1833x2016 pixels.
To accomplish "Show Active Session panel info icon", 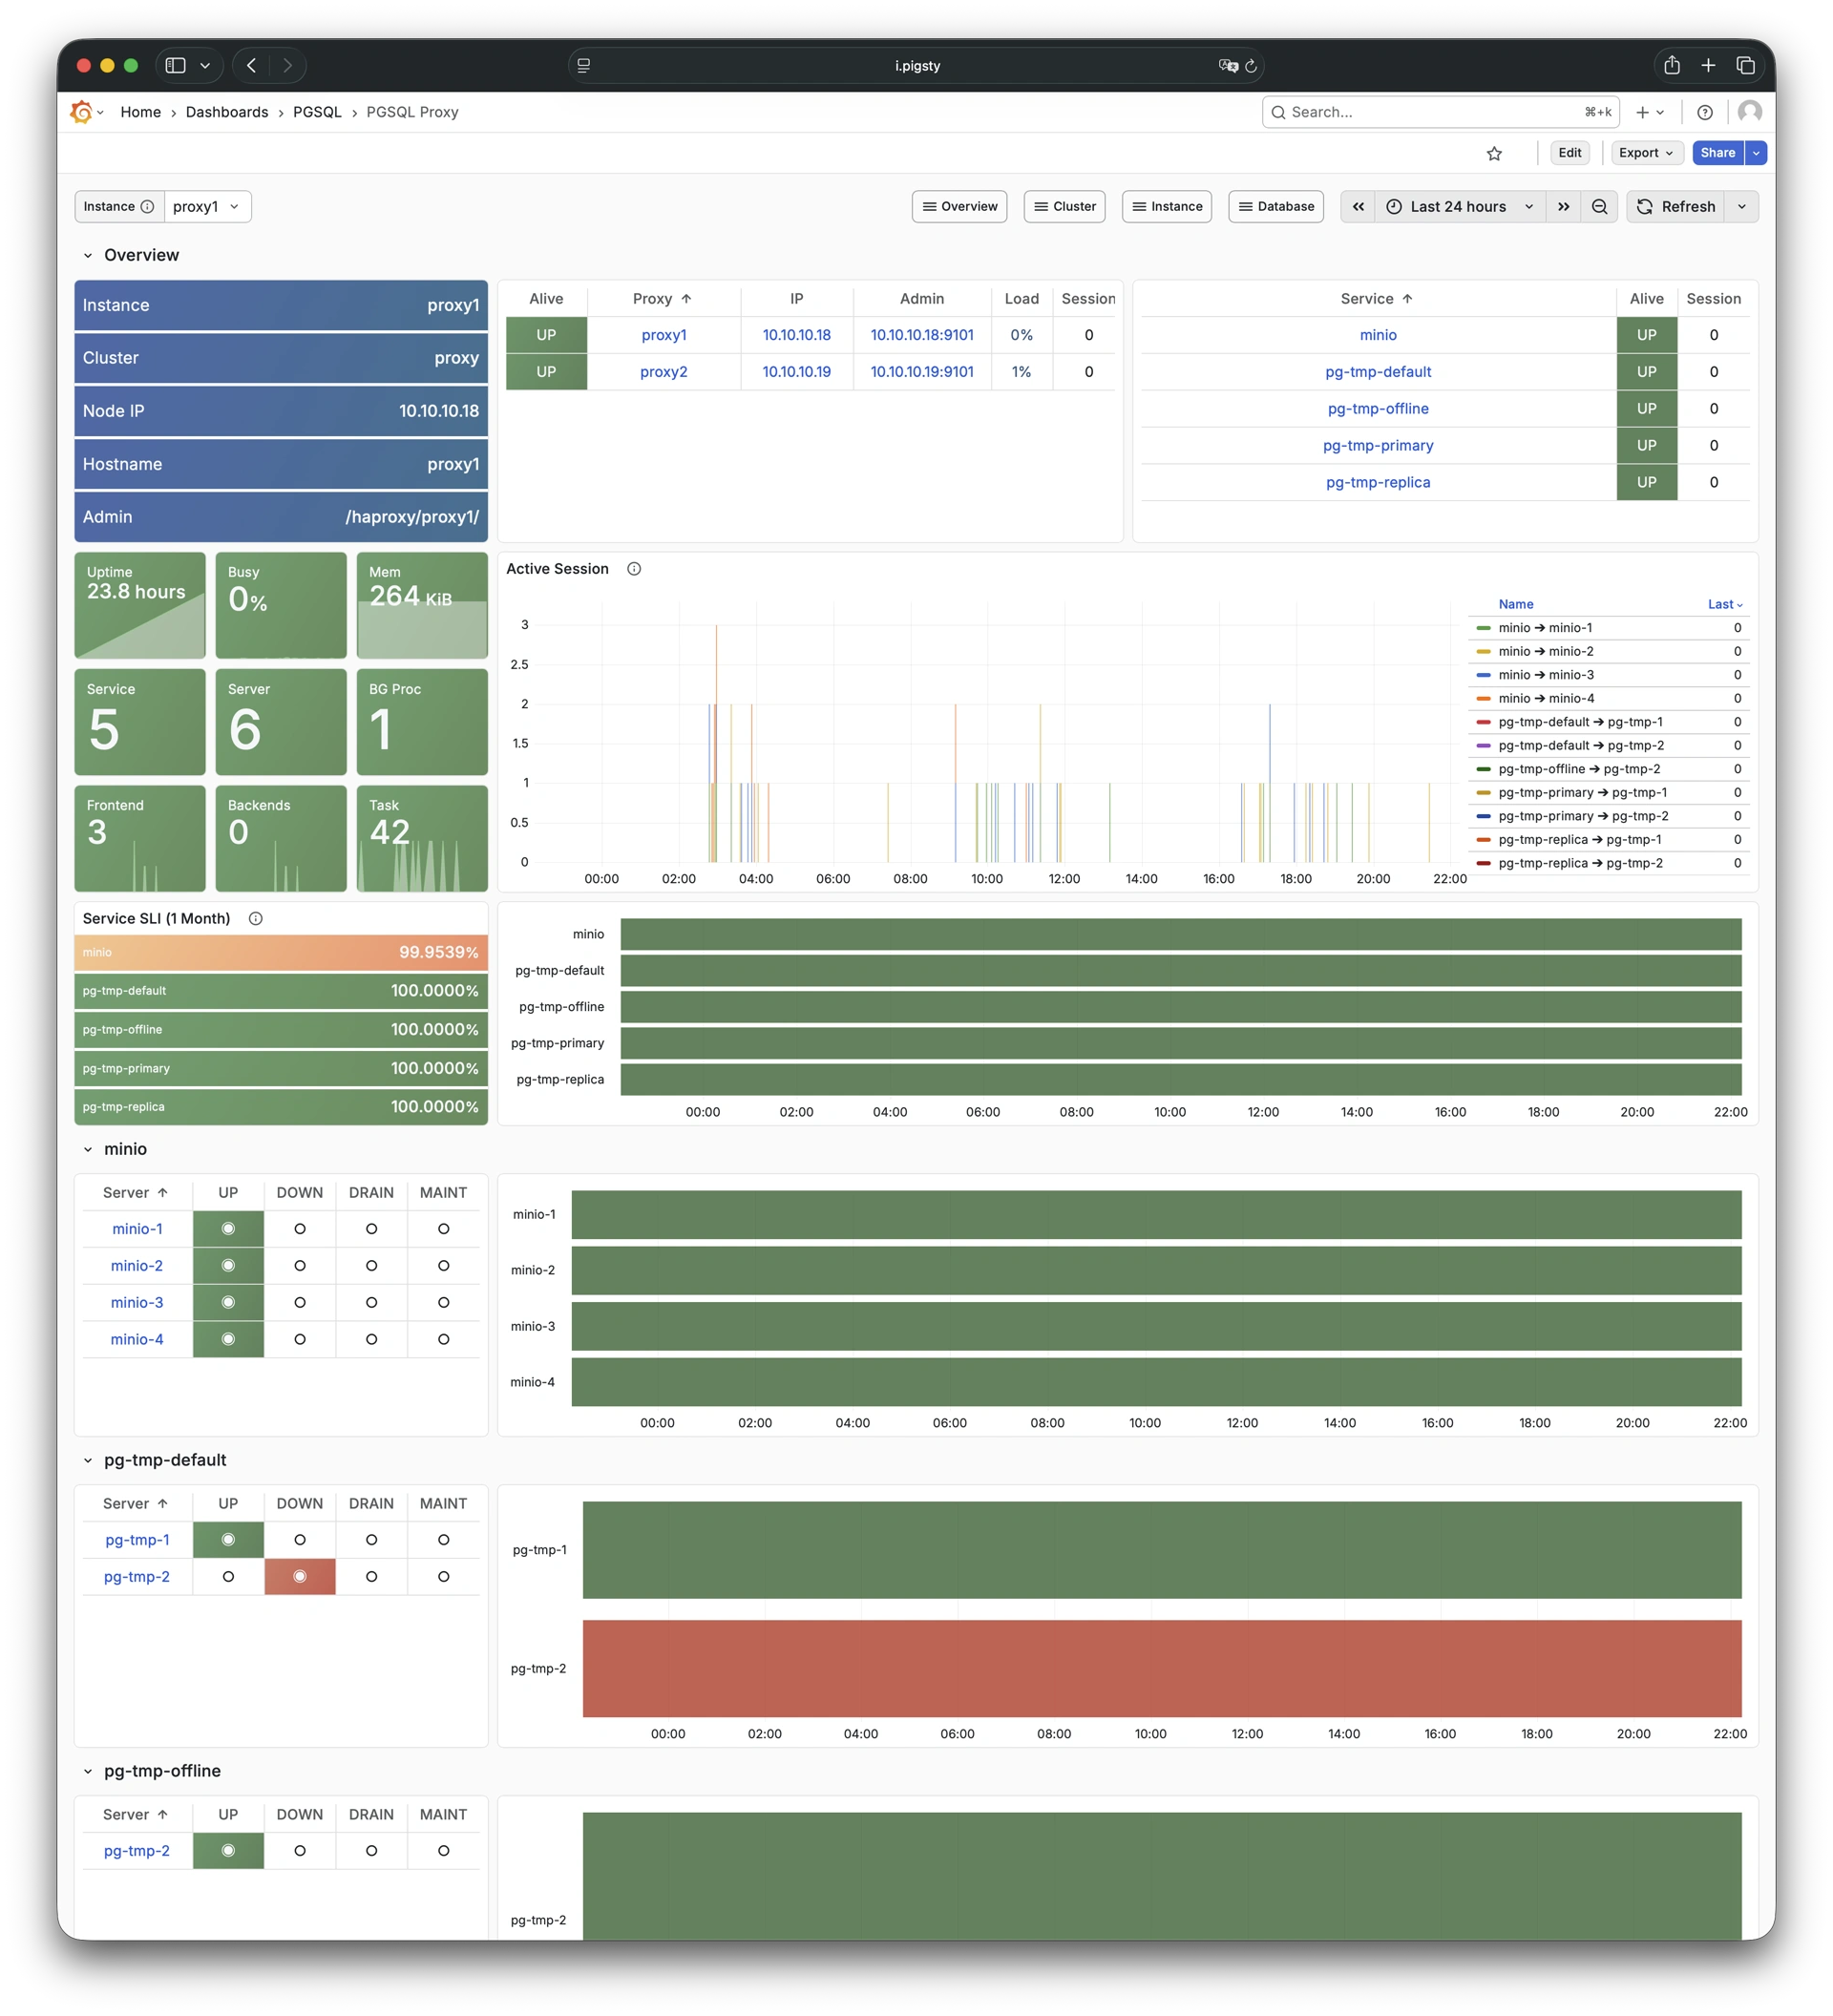I will pyautogui.click(x=634, y=569).
